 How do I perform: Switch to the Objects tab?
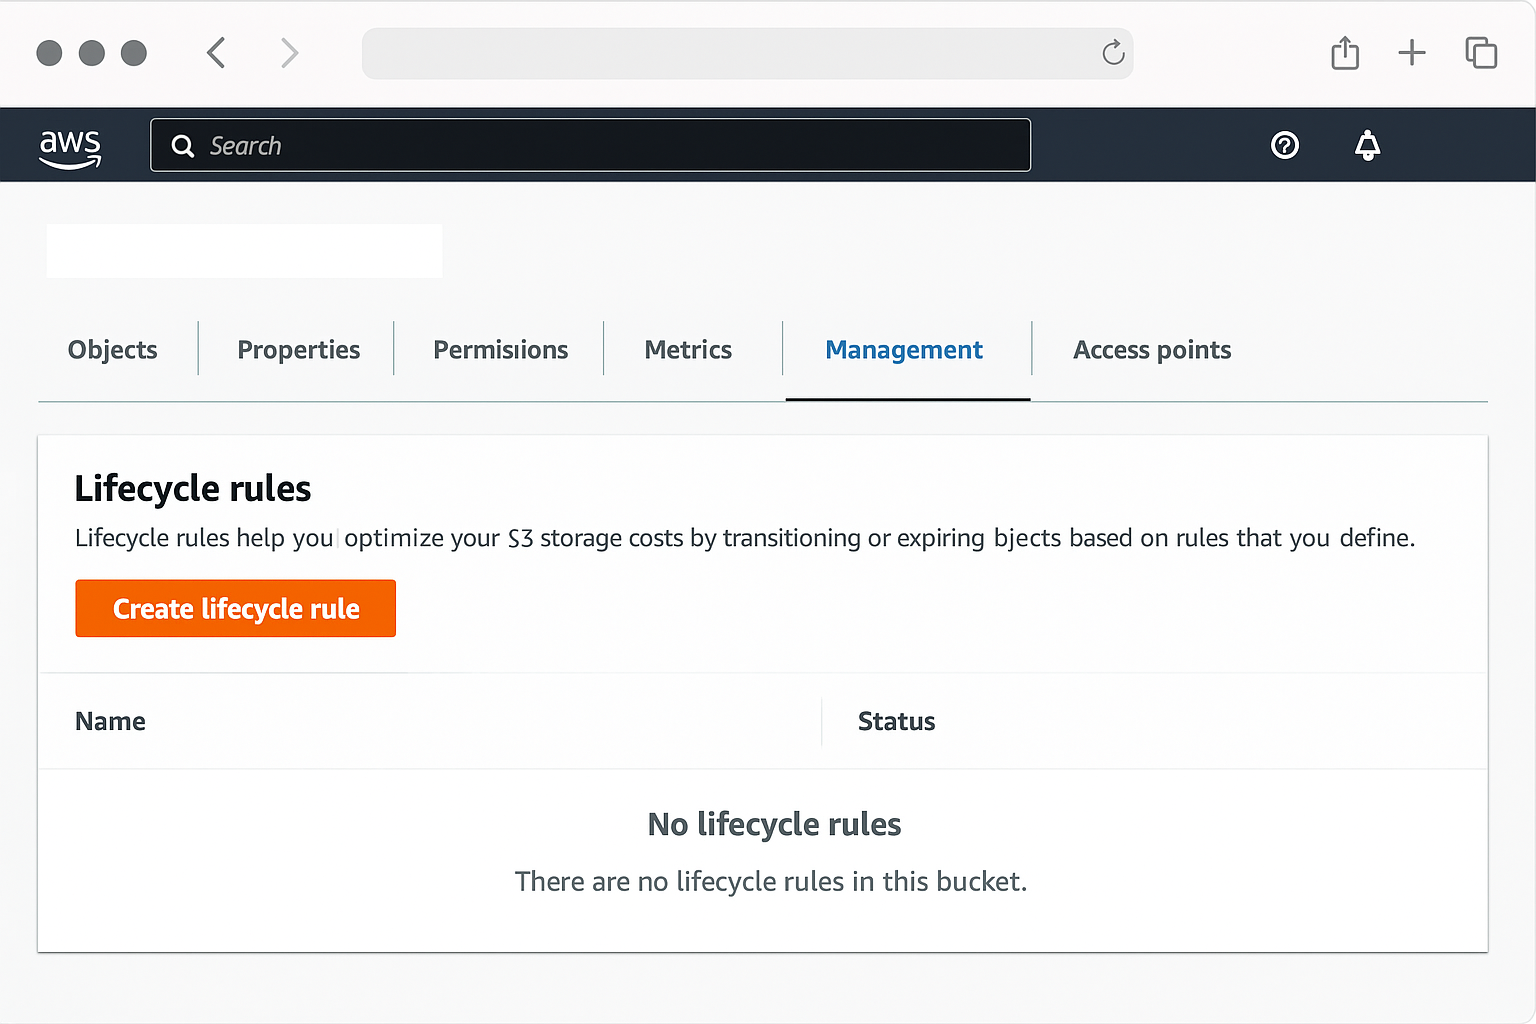(112, 350)
